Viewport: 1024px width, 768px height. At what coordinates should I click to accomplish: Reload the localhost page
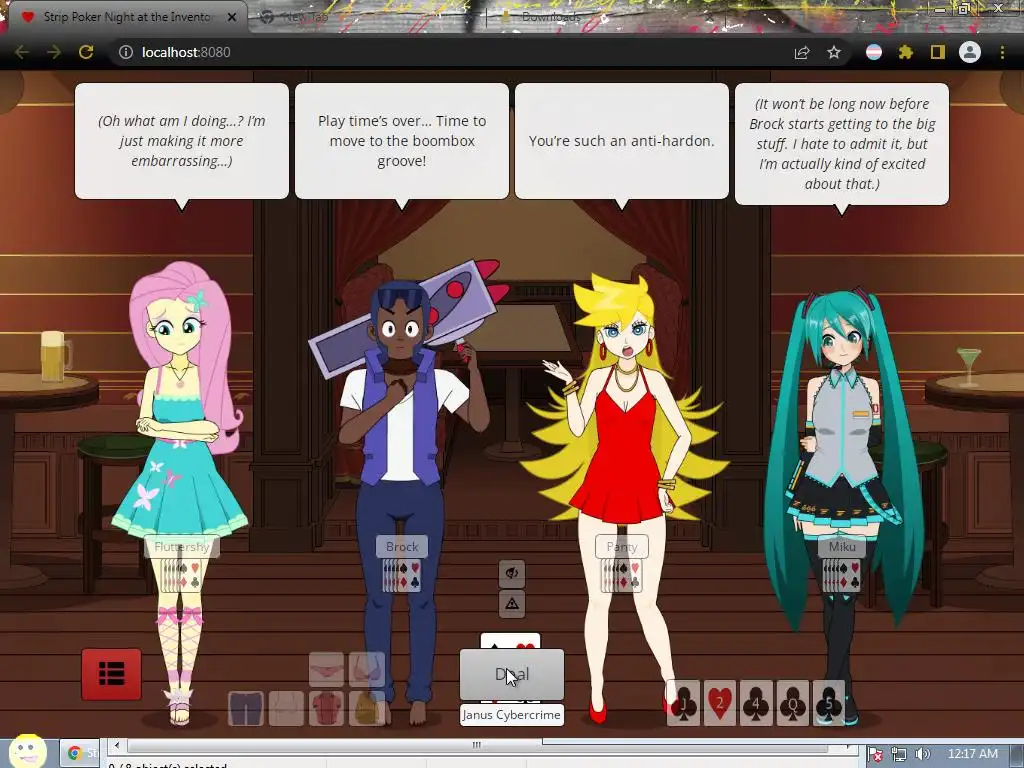pyautogui.click(x=86, y=52)
